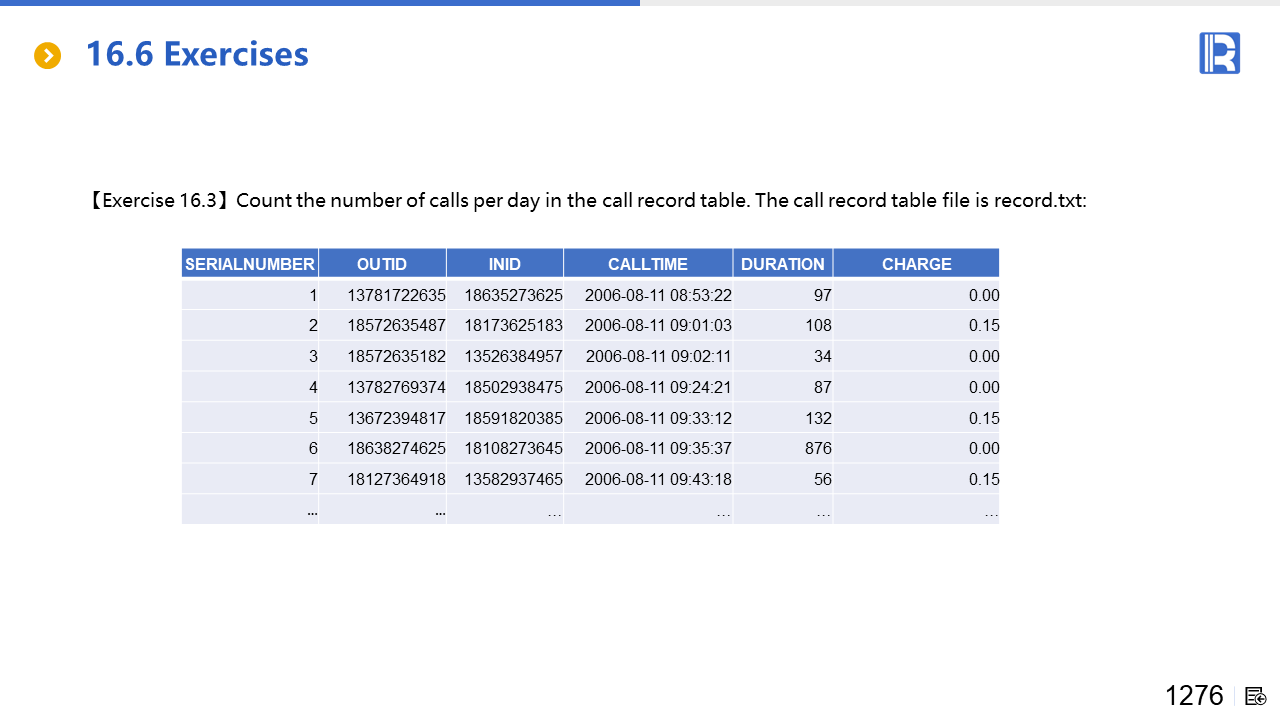Viewport: 1280px width, 720px height.
Task: Select the OUTID column header
Action: pyautogui.click(x=382, y=264)
